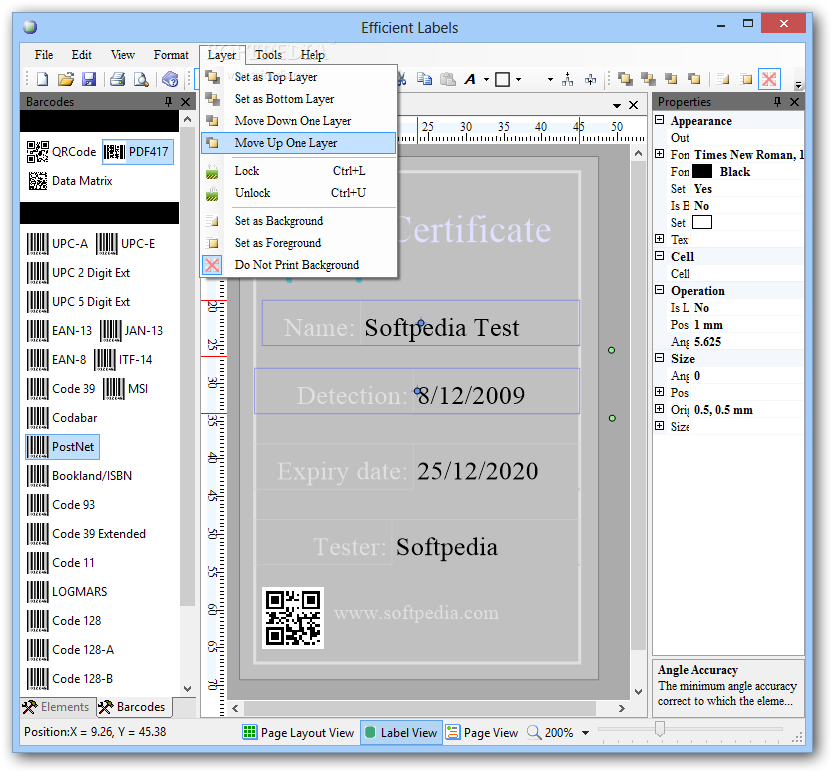Click toolbar Set as Foreground icon

click(x=746, y=79)
